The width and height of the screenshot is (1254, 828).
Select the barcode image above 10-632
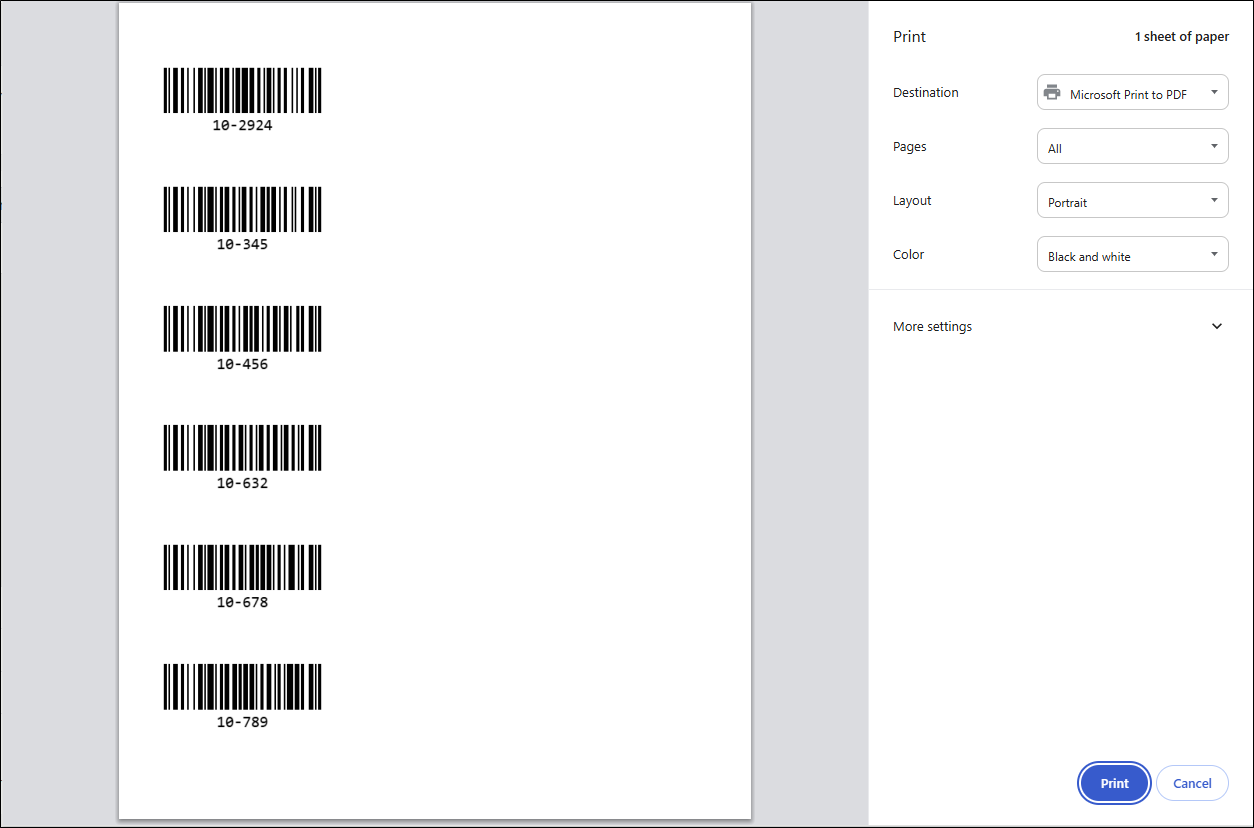coord(242,448)
